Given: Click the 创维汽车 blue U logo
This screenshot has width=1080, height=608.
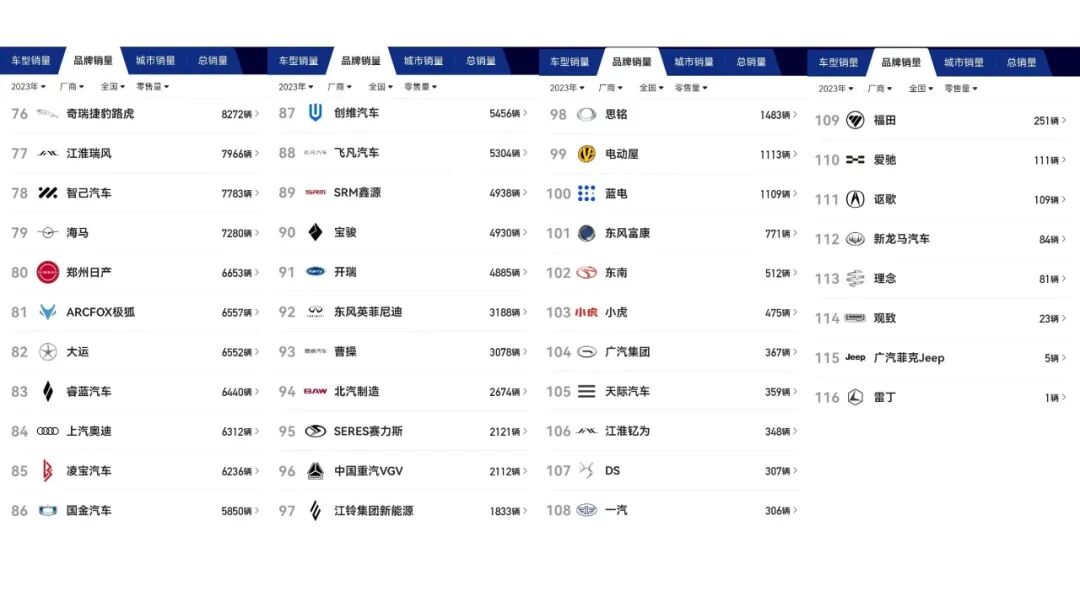Looking at the screenshot, I should tap(315, 112).
